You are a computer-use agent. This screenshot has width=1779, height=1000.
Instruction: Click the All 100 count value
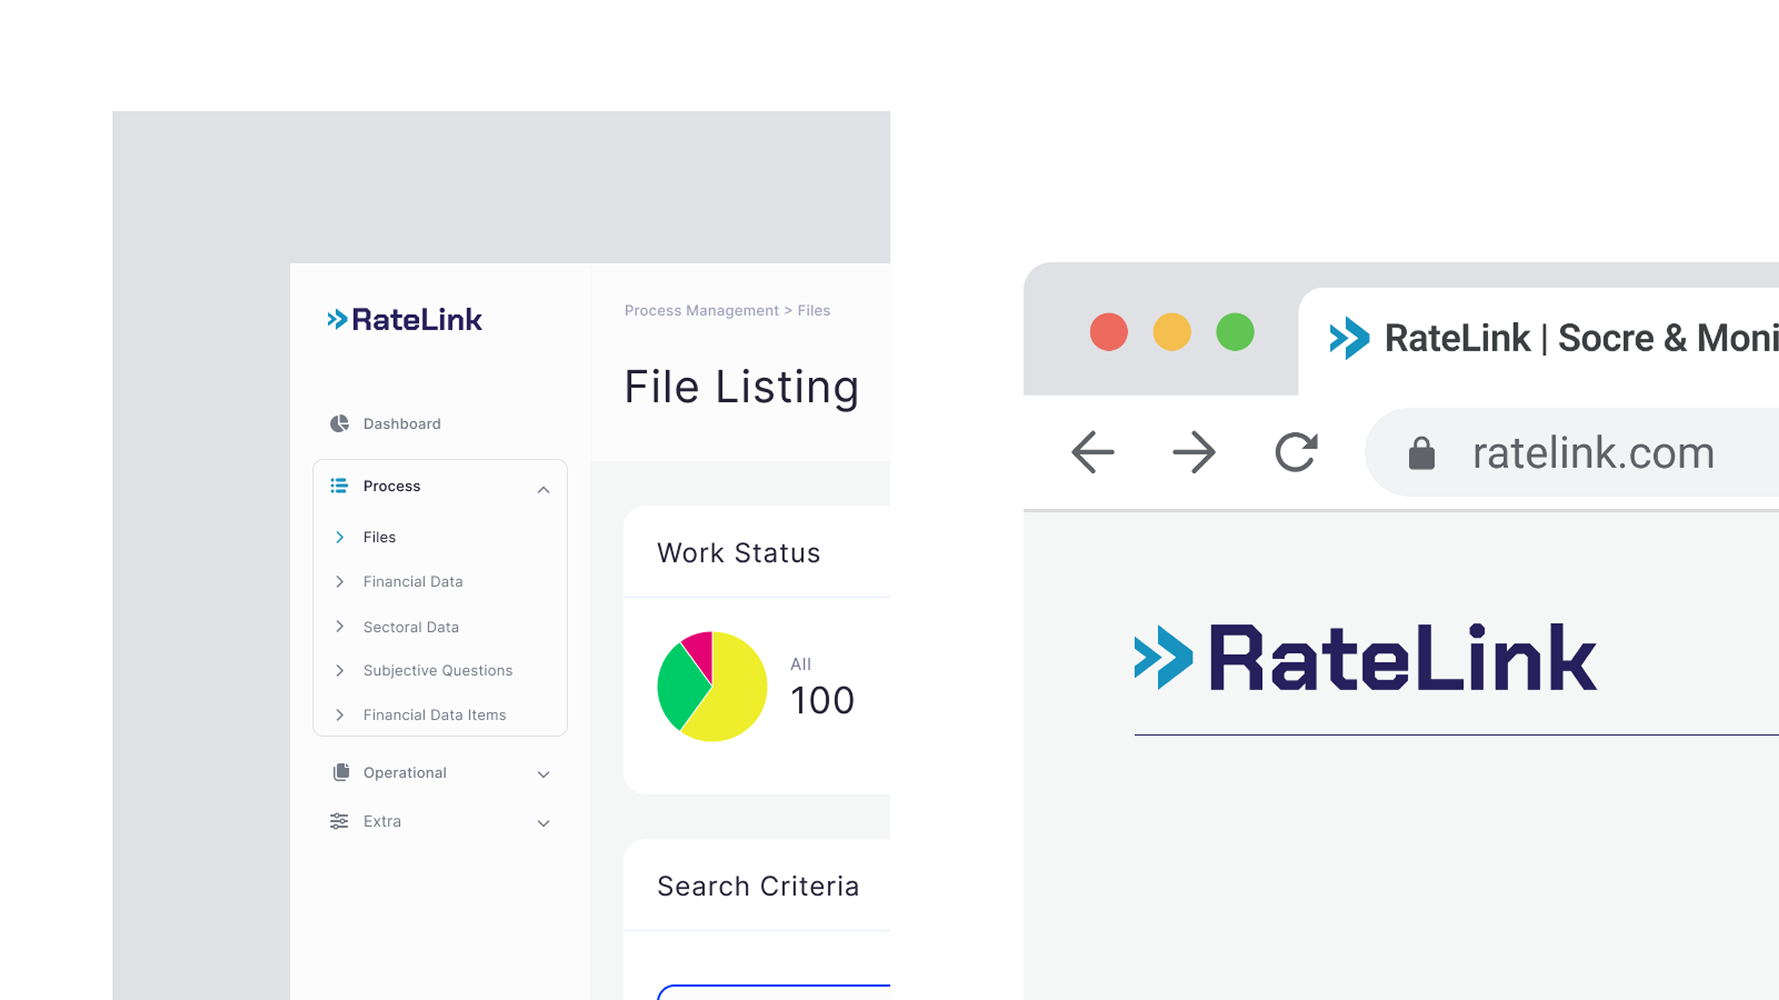(x=822, y=700)
